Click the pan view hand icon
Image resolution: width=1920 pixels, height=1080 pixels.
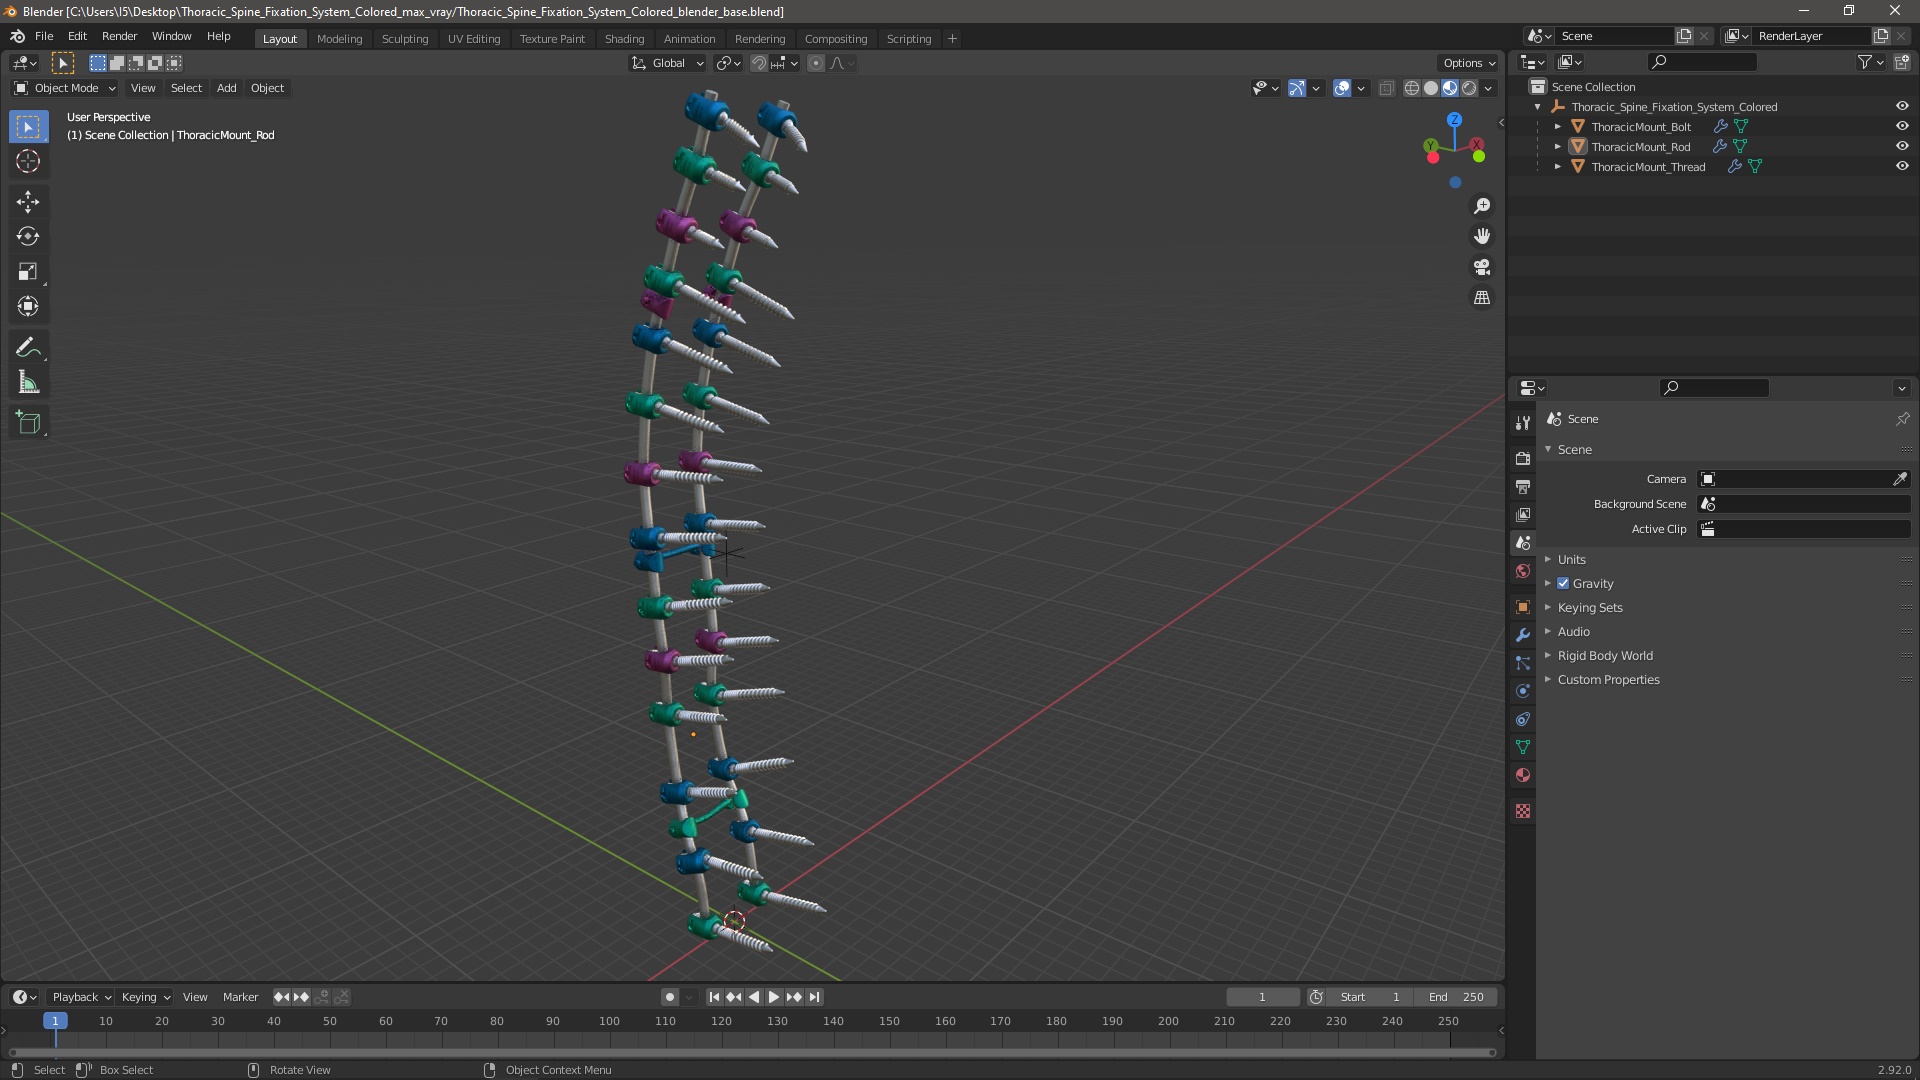1482,237
